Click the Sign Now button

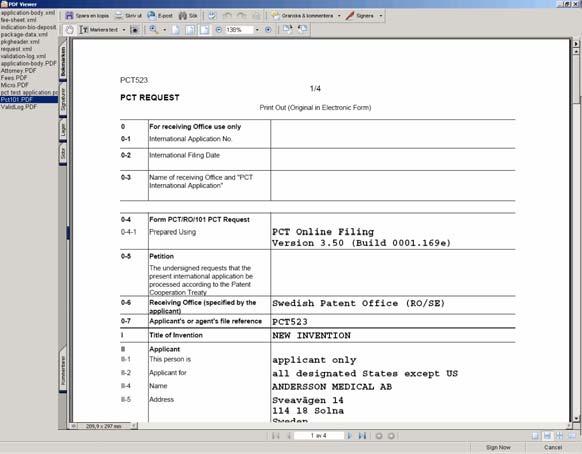tap(498, 447)
